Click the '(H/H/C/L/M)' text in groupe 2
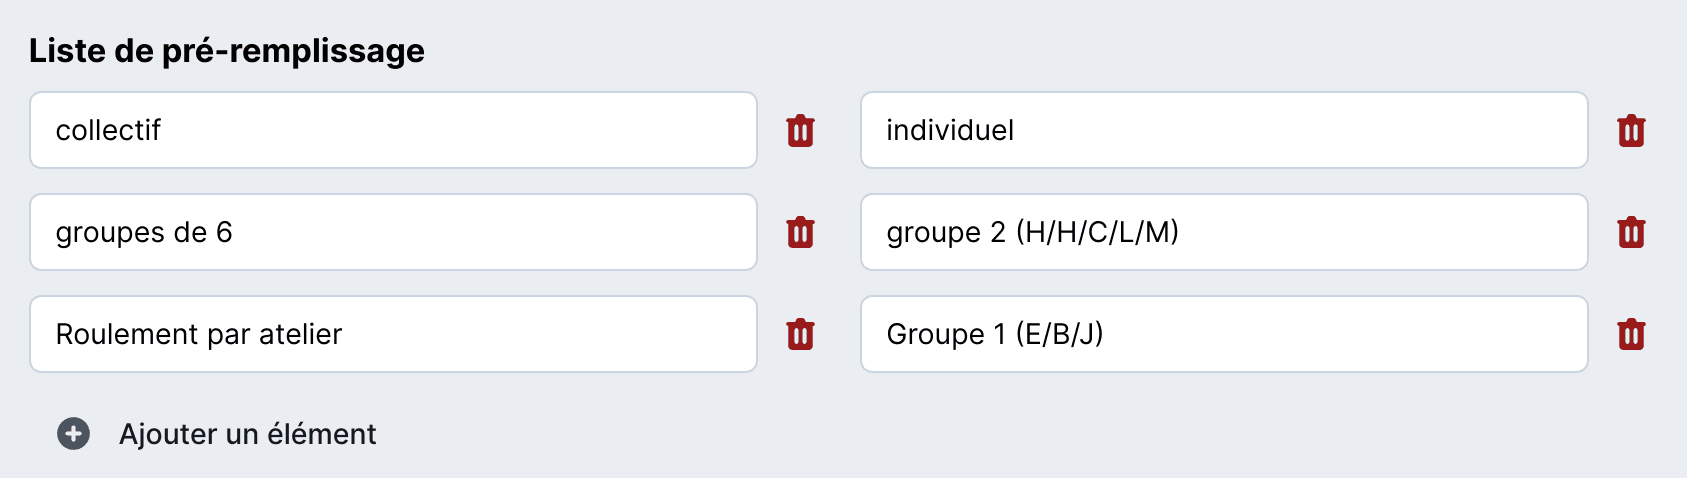The image size is (1687, 478). (x=1097, y=232)
